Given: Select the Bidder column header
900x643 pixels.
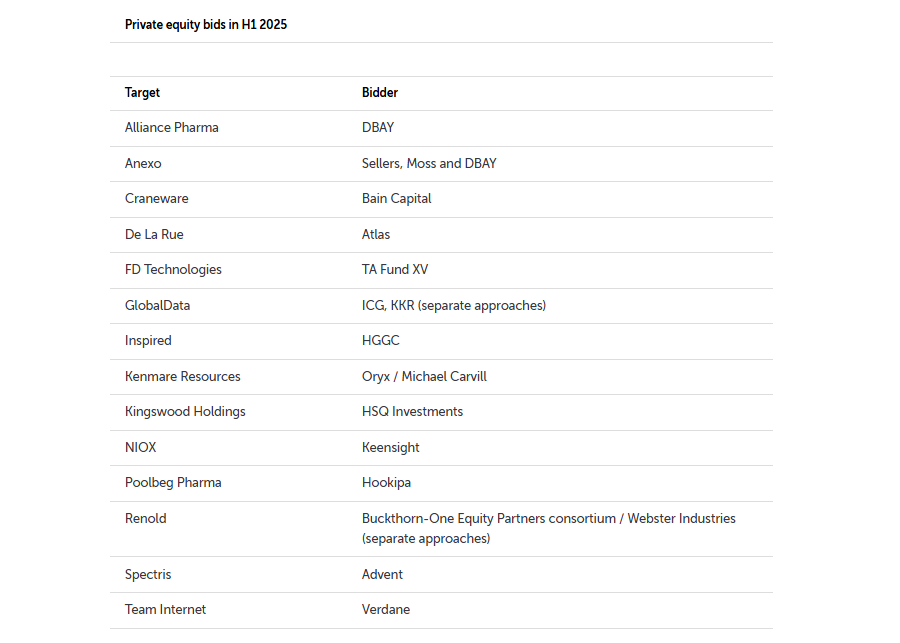Looking at the screenshot, I should tap(379, 92).
